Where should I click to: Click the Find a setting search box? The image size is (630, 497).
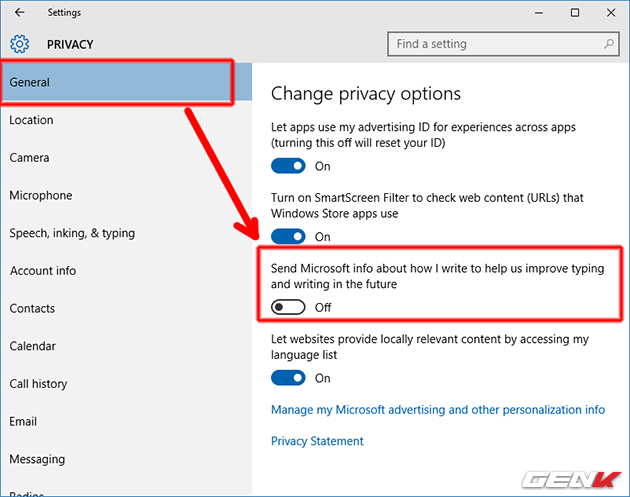click(x=495, y=44)
